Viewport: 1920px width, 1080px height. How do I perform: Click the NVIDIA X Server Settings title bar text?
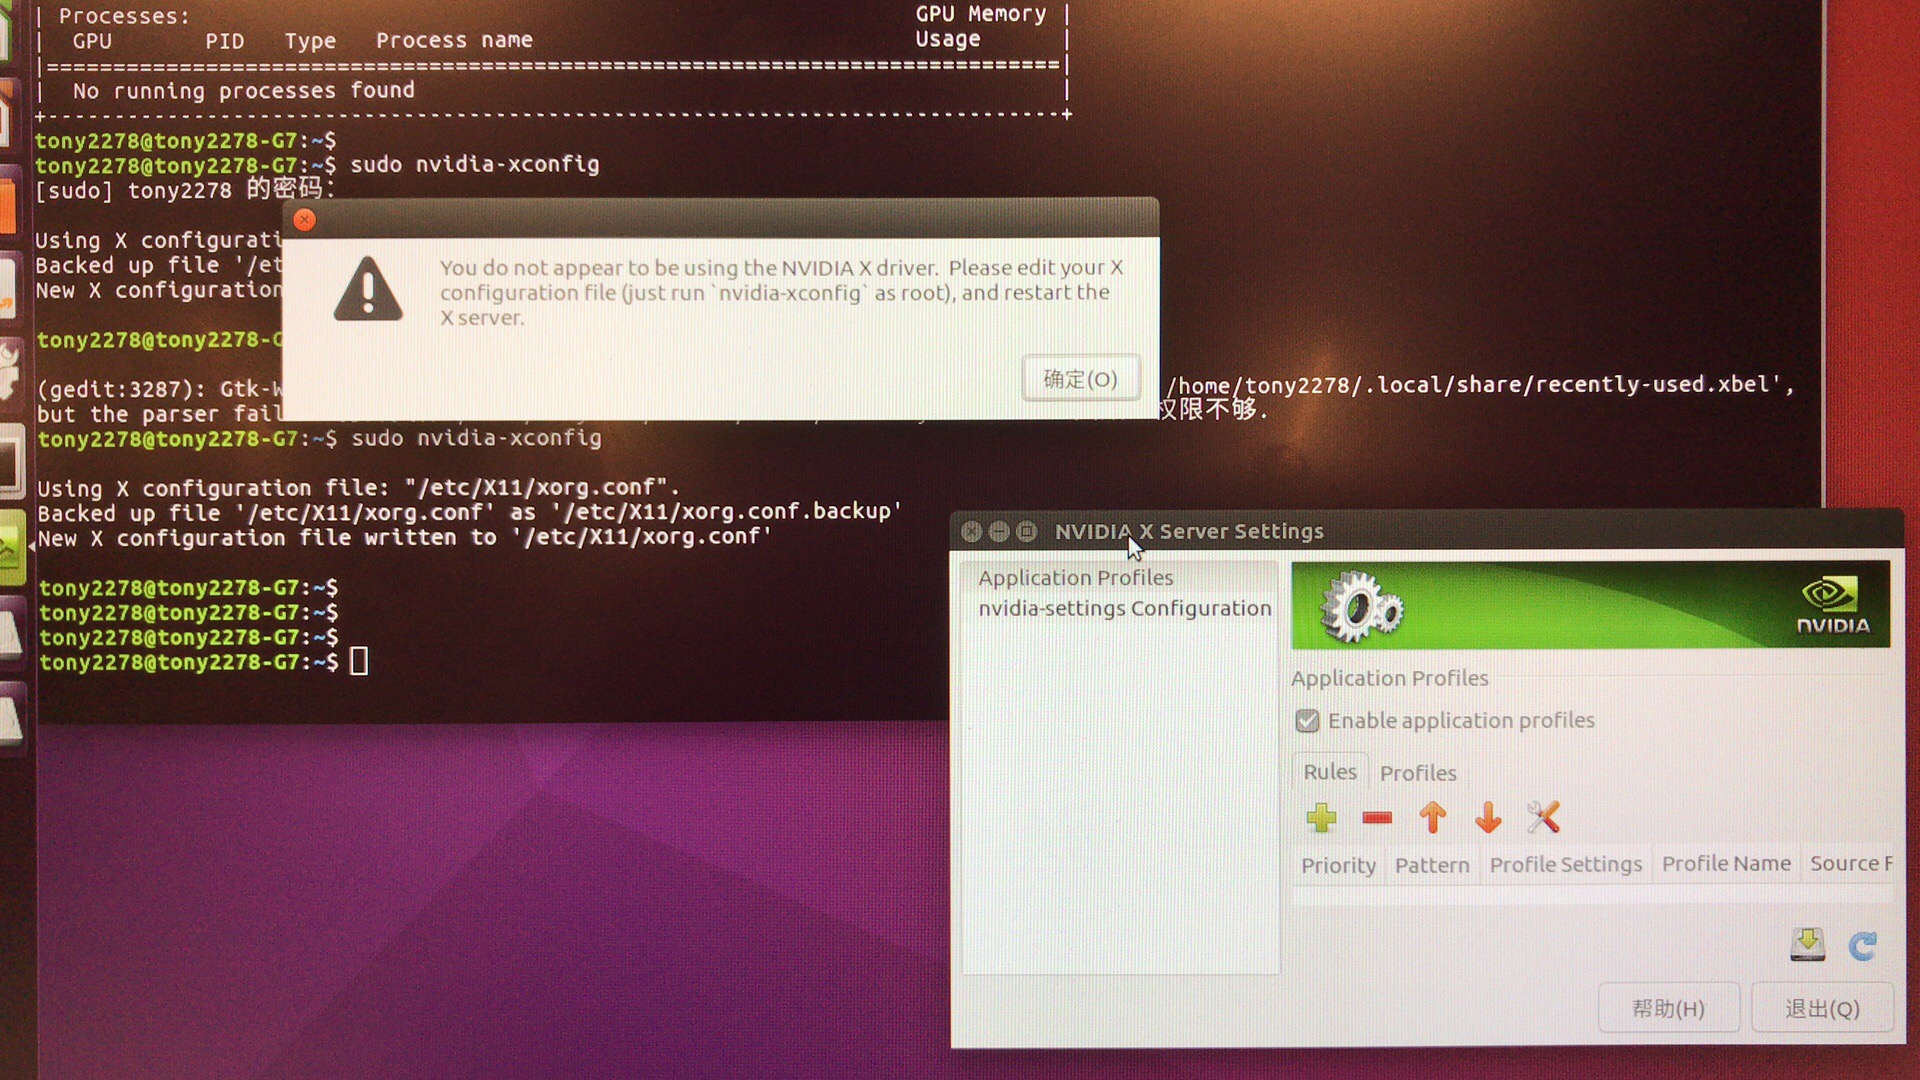[1189, 532]
